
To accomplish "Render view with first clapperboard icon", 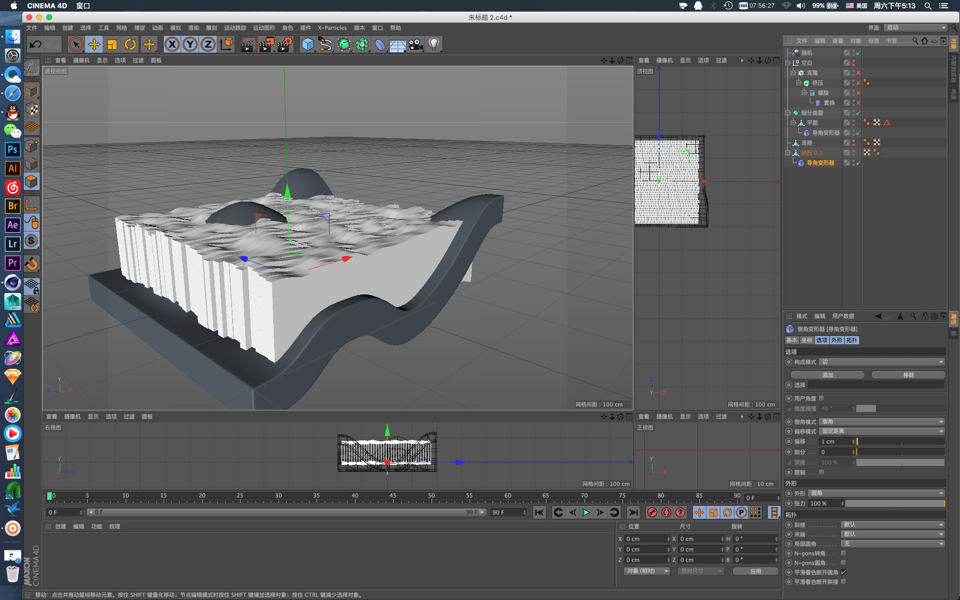I will (247, 44).
